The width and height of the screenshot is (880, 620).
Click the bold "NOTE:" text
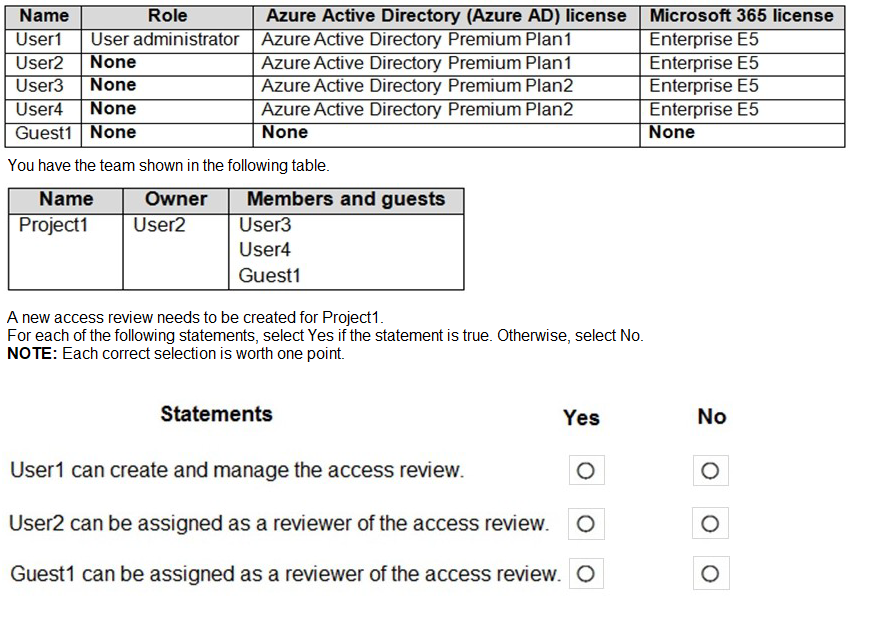32,354
